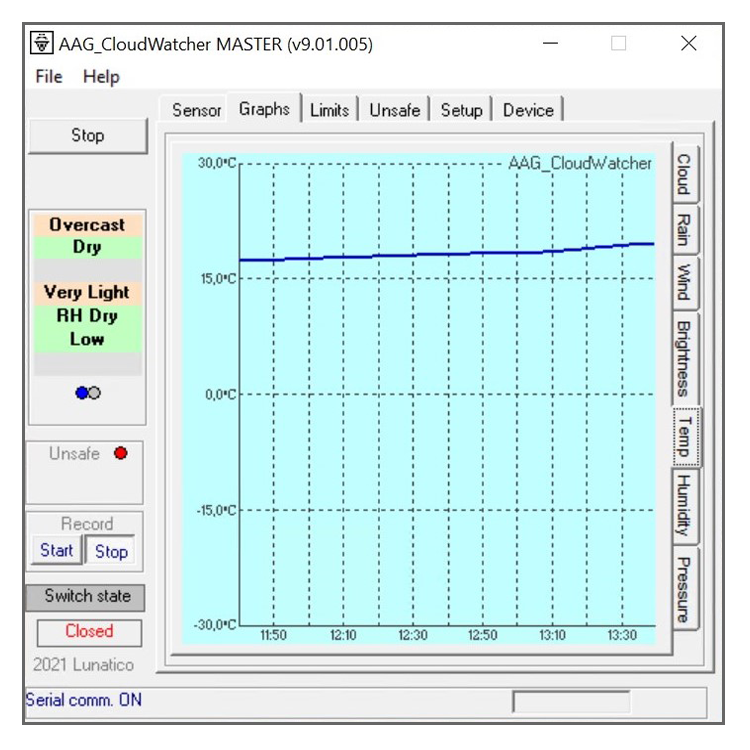This screenshot has width=750, height=750.
Task: Show the Brightness graph side tab
Action: (x=684, y=359)
